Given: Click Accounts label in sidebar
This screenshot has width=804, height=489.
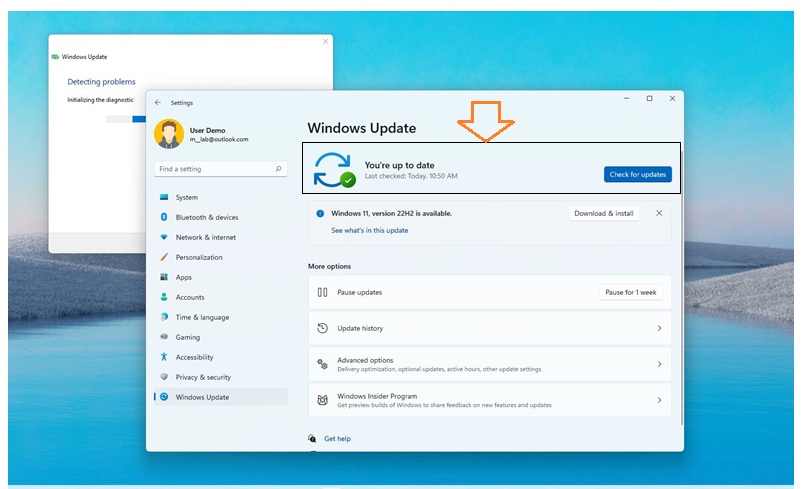Looking at the screenshot, I should click(x=190, y=297).
